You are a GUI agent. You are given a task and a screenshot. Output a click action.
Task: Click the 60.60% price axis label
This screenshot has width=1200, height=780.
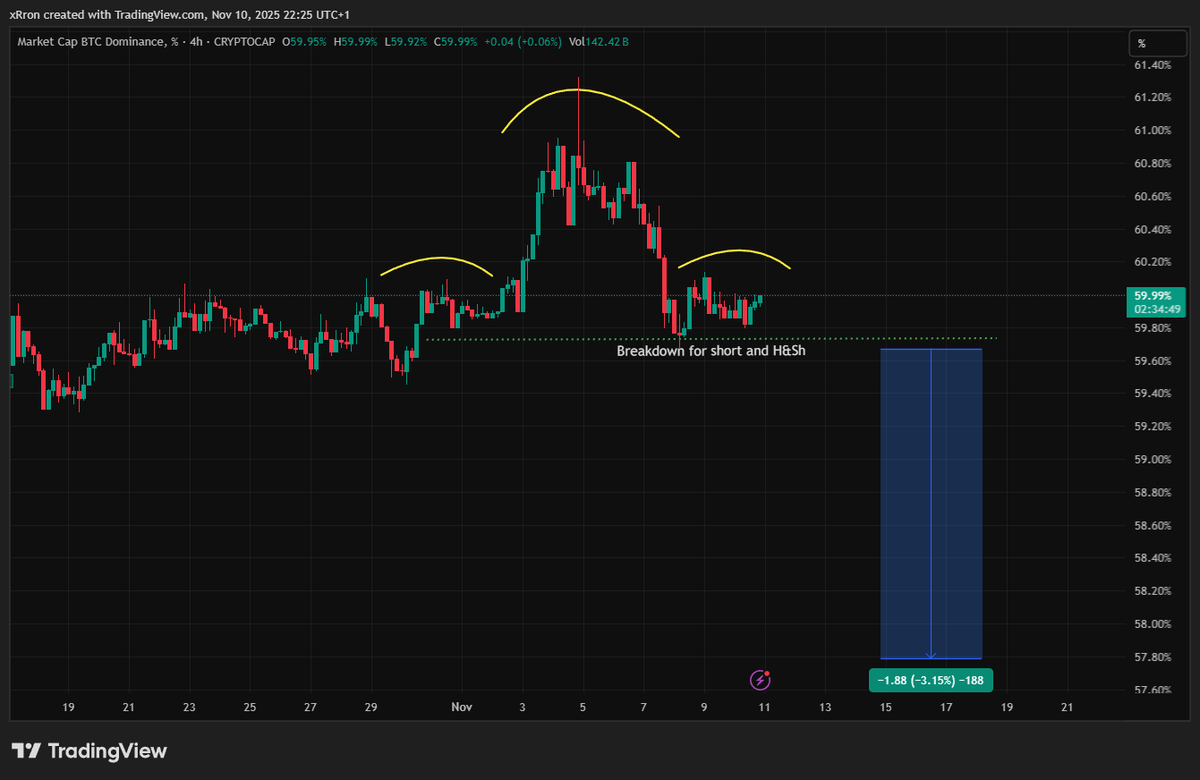1152,196
